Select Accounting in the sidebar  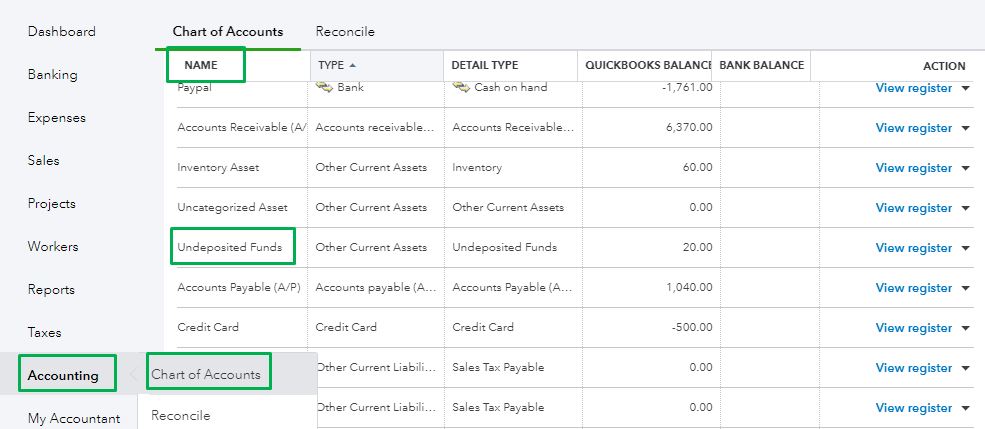tap(63, 376)
